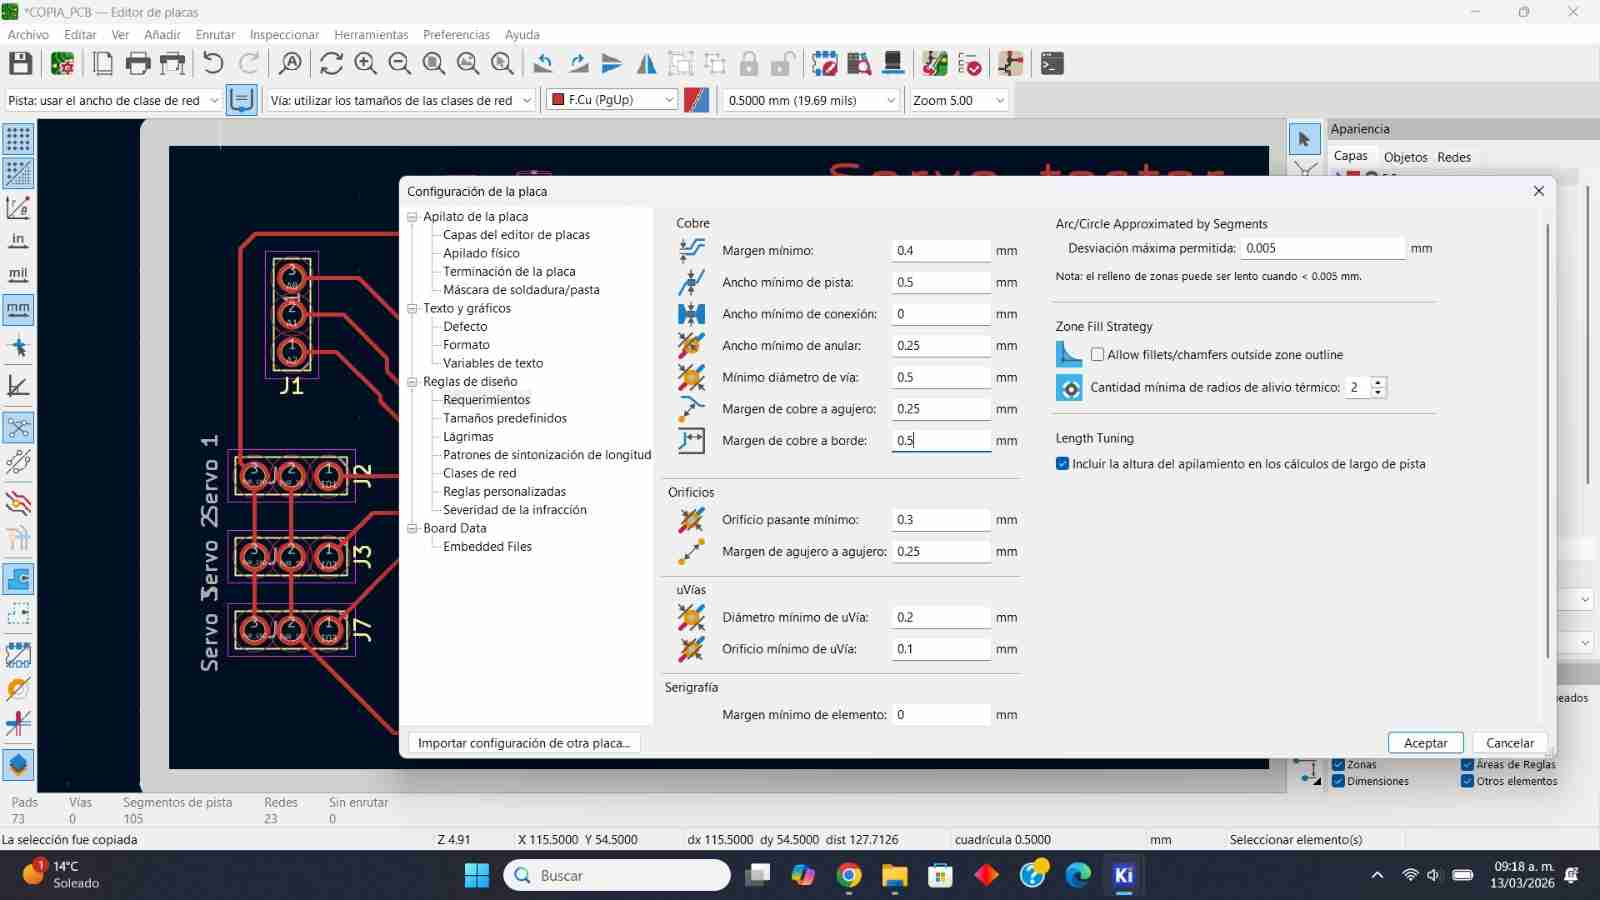Switch units to mils in left toolbar
Viewport: 1600px width, 900px height.
pos(18,274)
